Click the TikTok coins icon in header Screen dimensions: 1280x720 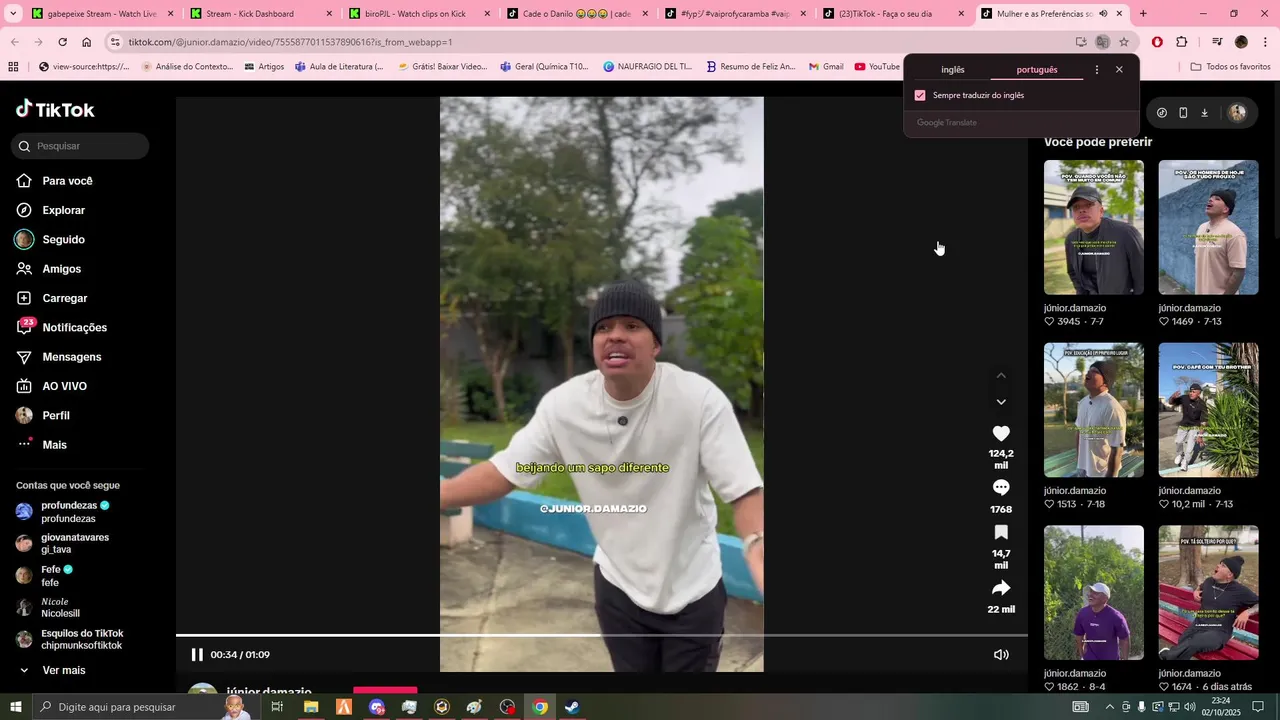click(1161, 113)
